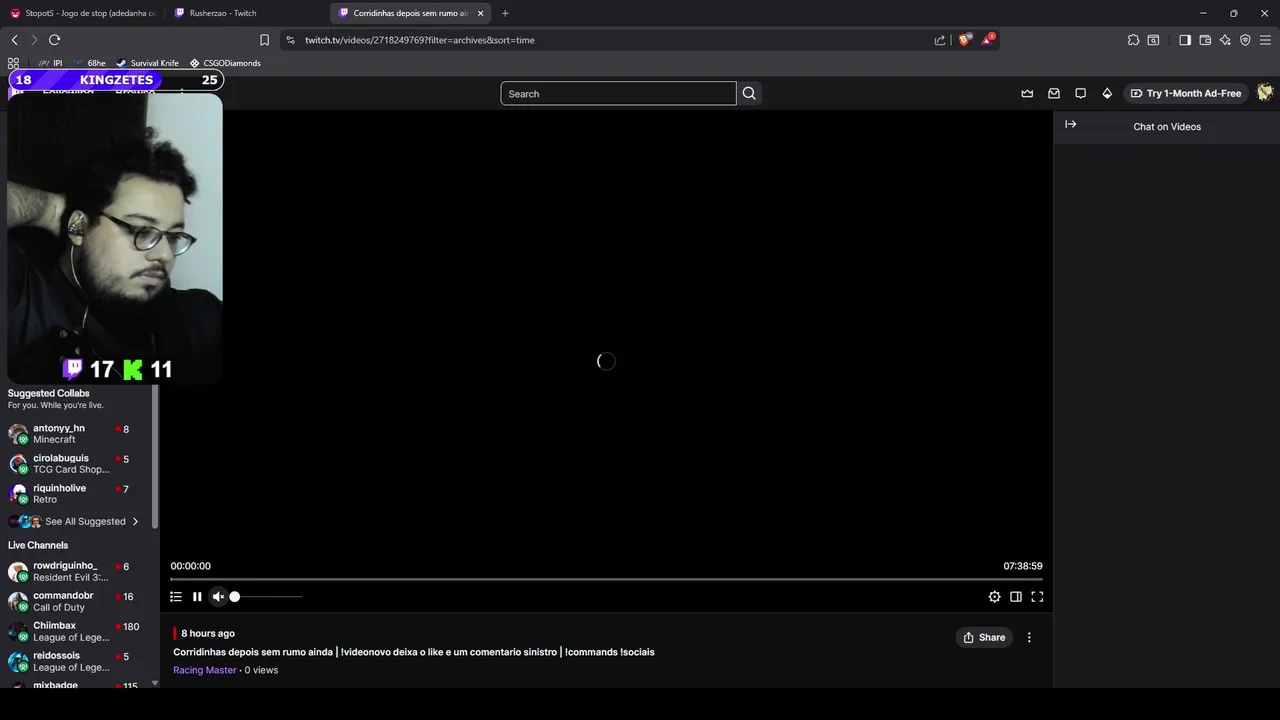Open riquinholive suggested channel
The width and height of the screenshot is (1280, 720).
point(79,494)
